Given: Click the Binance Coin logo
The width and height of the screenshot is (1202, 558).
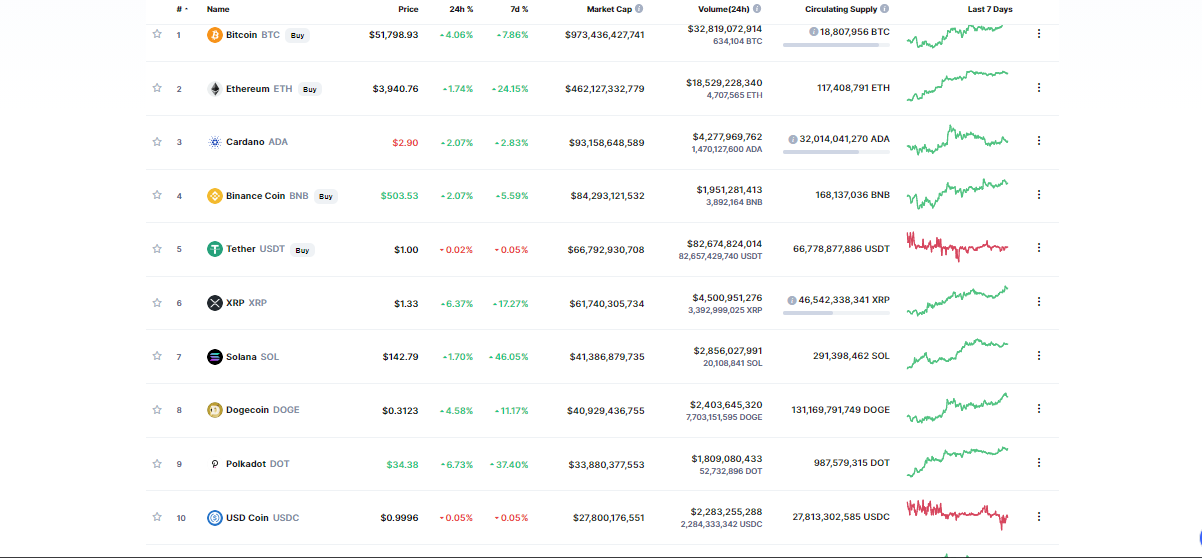Looking at the screenshot, I should pyautogui.click(x=214, y=196).
